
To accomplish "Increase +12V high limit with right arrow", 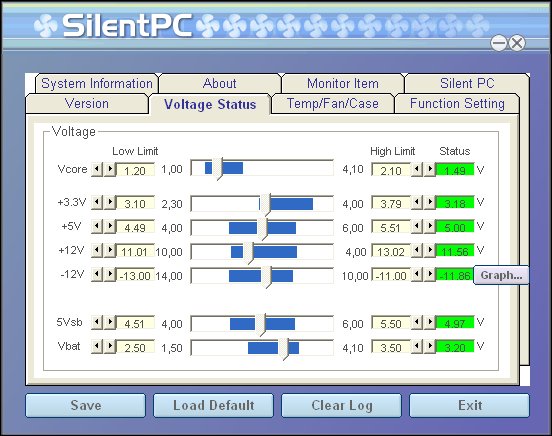I will [x=430, y=250].
